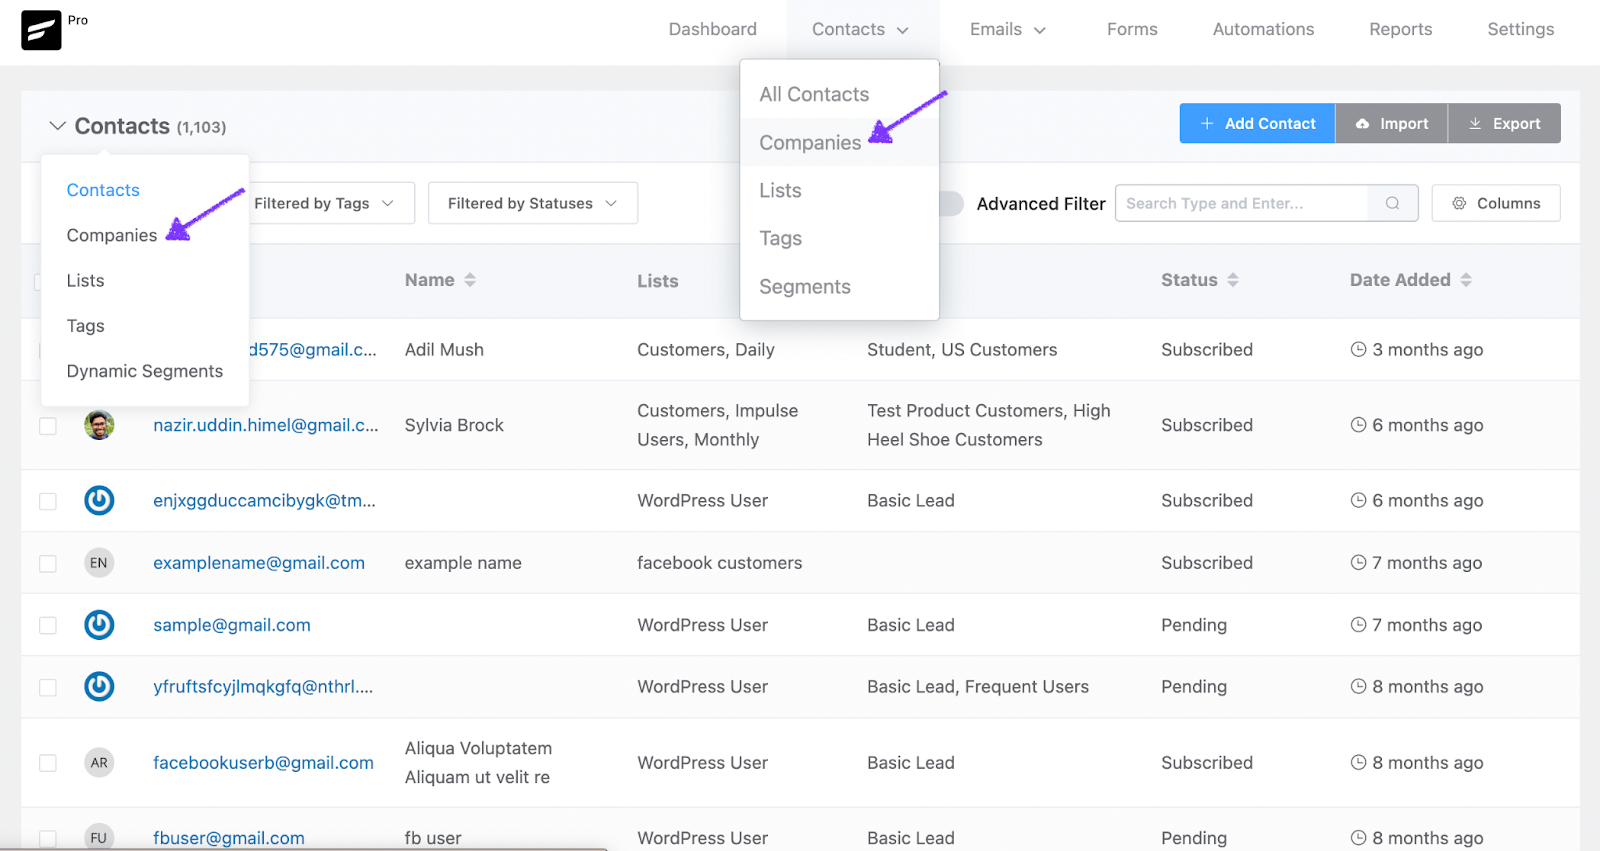The height and width of the screenshot is (851, 1600).
Task: Collapse the Contacts heading chevron
Action: click(x=58, y=126)
